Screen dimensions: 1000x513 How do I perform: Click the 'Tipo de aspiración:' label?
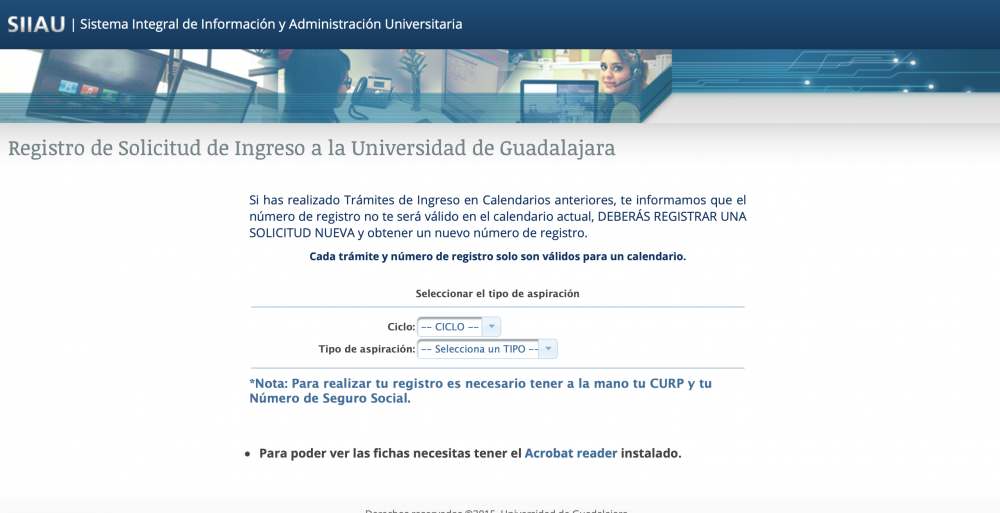[x=367, y=349]
